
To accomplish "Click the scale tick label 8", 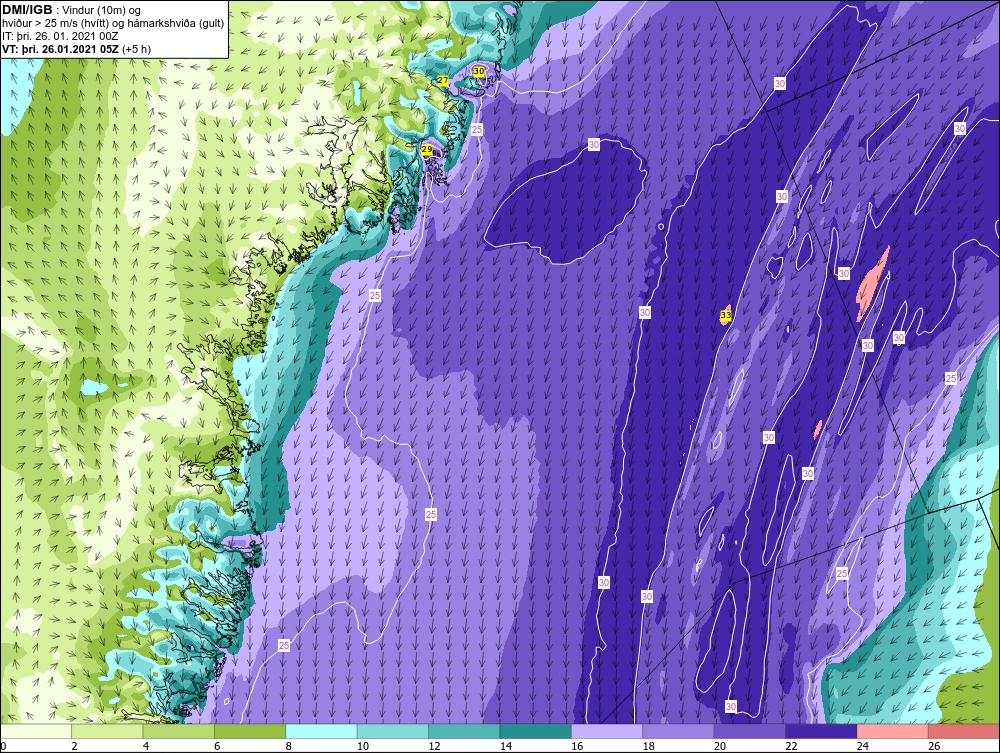I will point(289,746).
